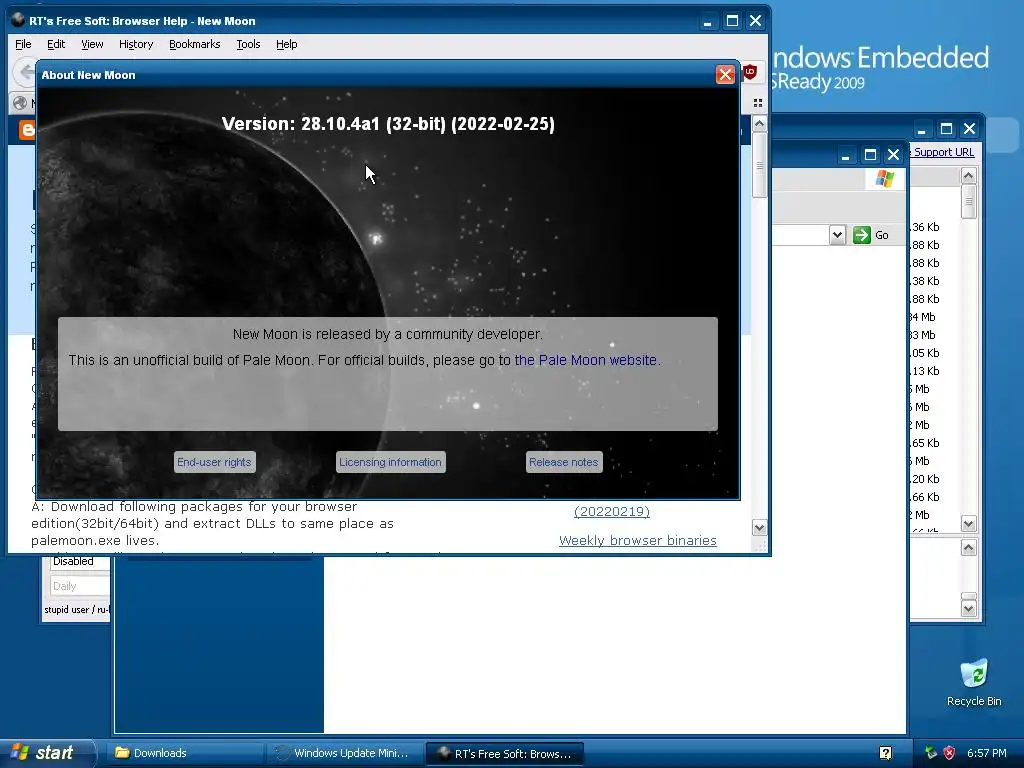Open the Daily dropdown field

(x=80, y=586)
